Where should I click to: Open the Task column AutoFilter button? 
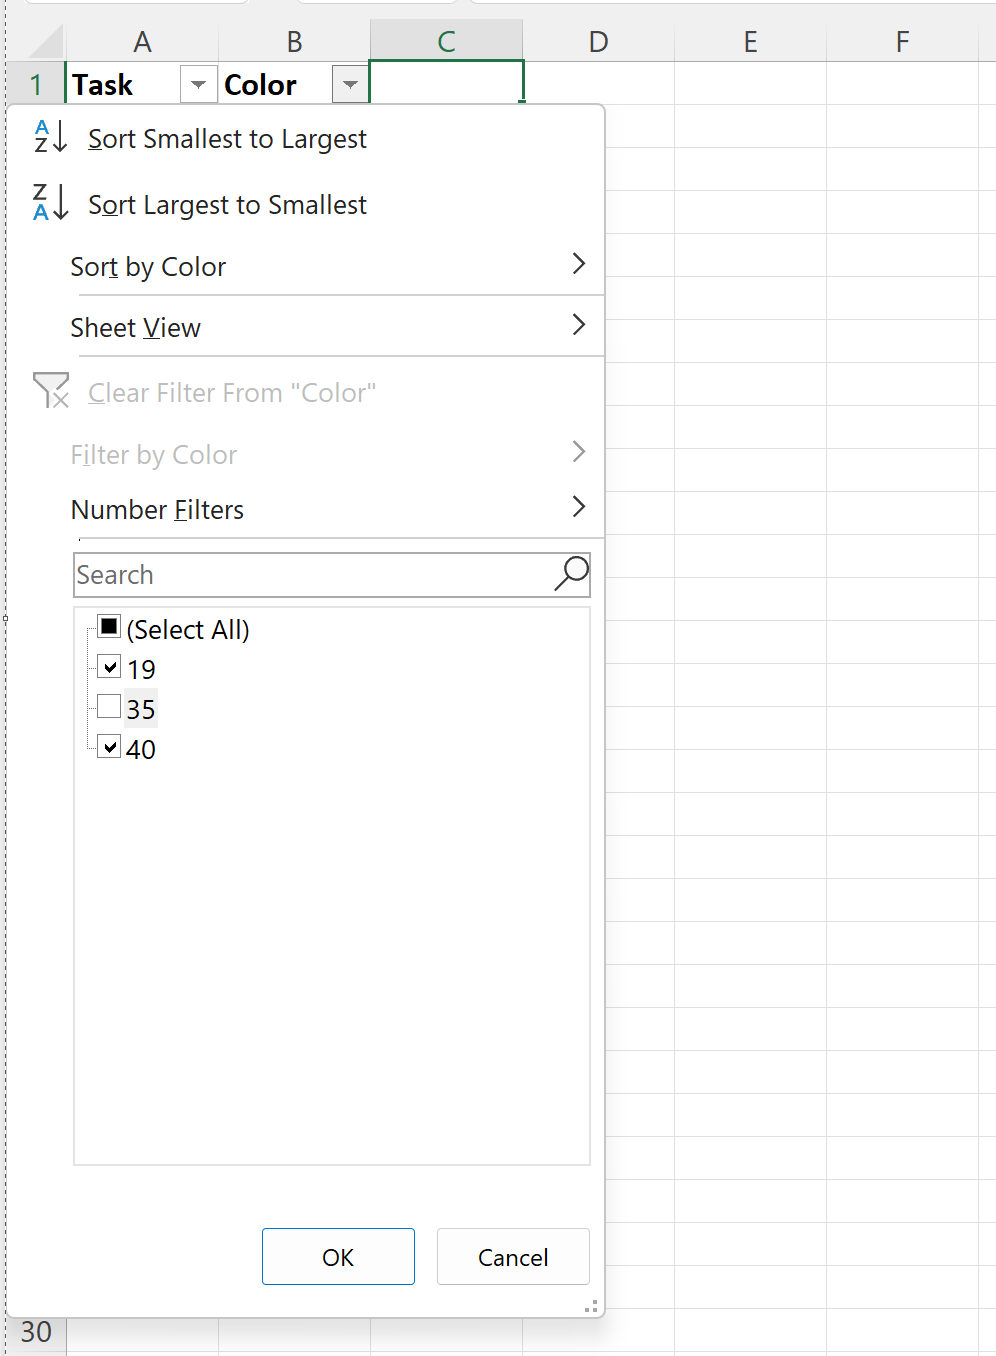tap(198, 84)
